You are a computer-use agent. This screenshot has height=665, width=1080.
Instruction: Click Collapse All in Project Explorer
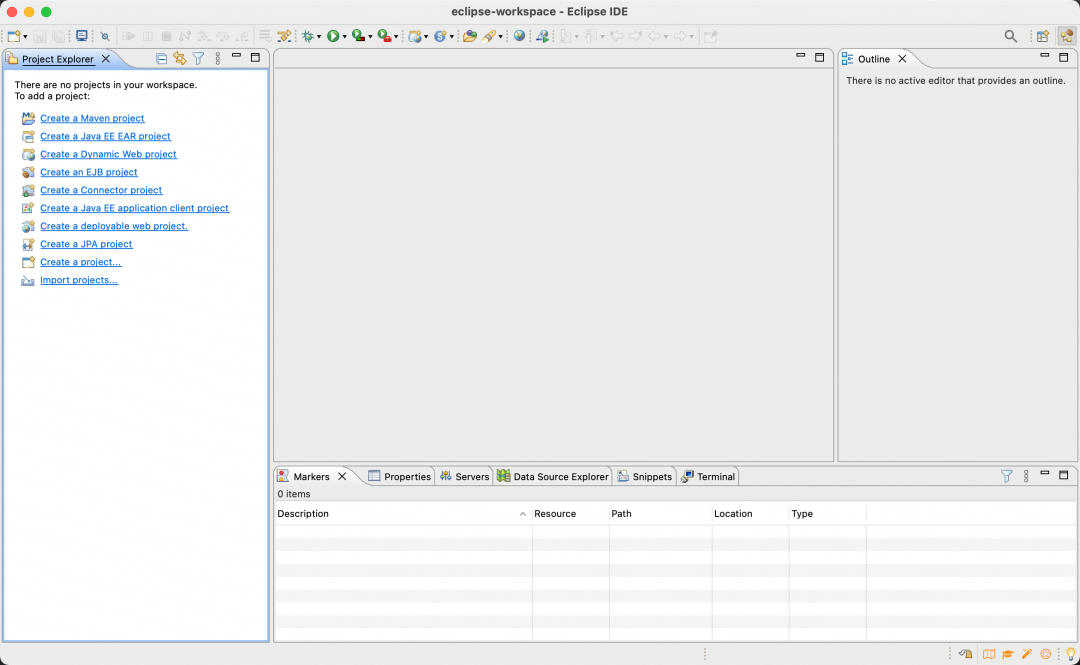(x=161, y=59)
